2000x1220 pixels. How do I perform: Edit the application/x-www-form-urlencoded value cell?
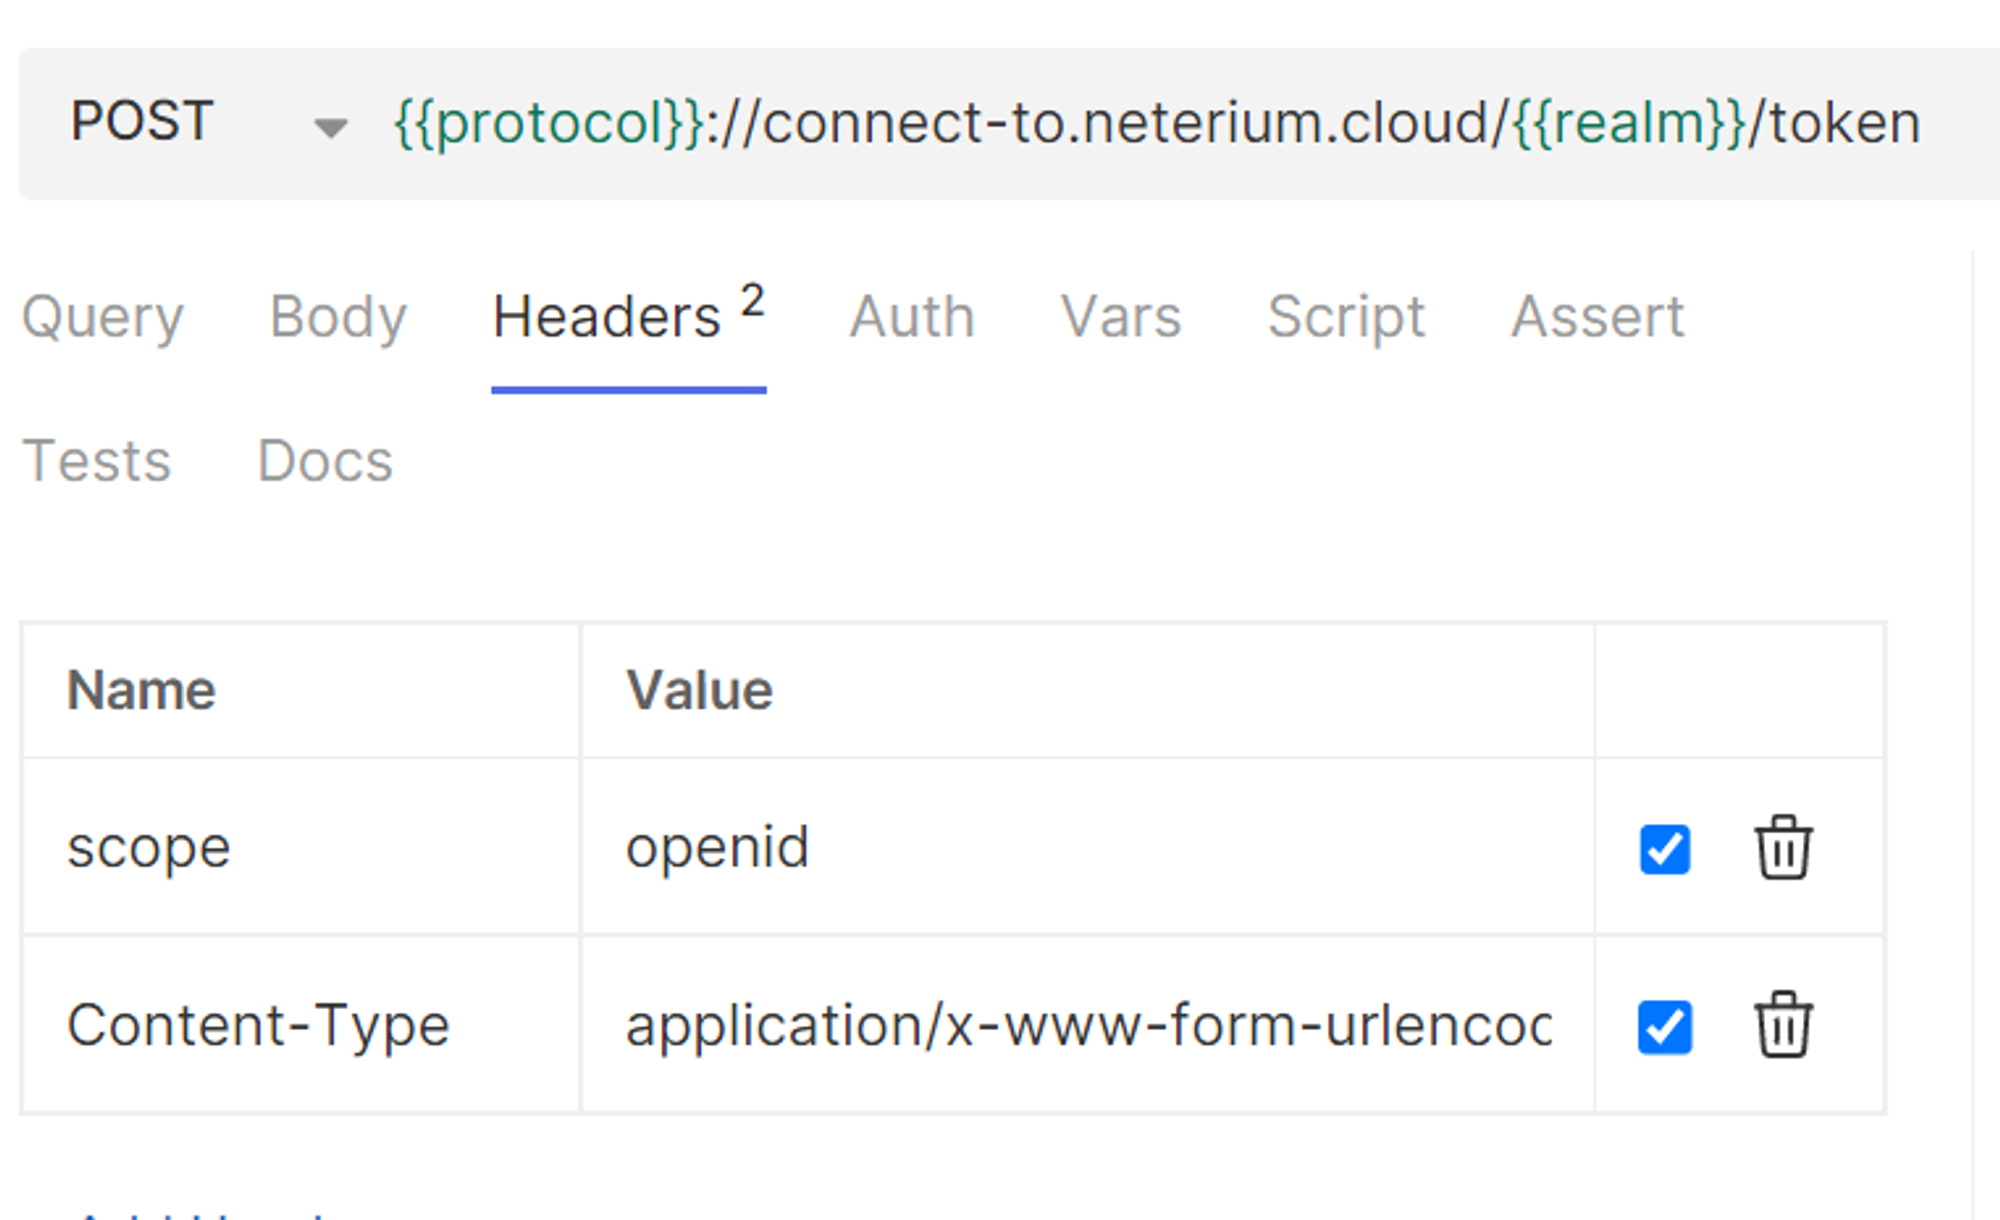click(x=1088, y=1025)
